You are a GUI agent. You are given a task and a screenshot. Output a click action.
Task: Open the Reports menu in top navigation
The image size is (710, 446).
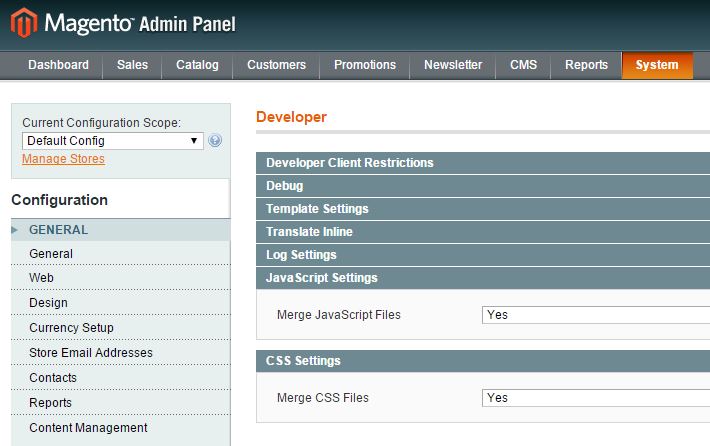pyautogui.click(x=586, y=65)
